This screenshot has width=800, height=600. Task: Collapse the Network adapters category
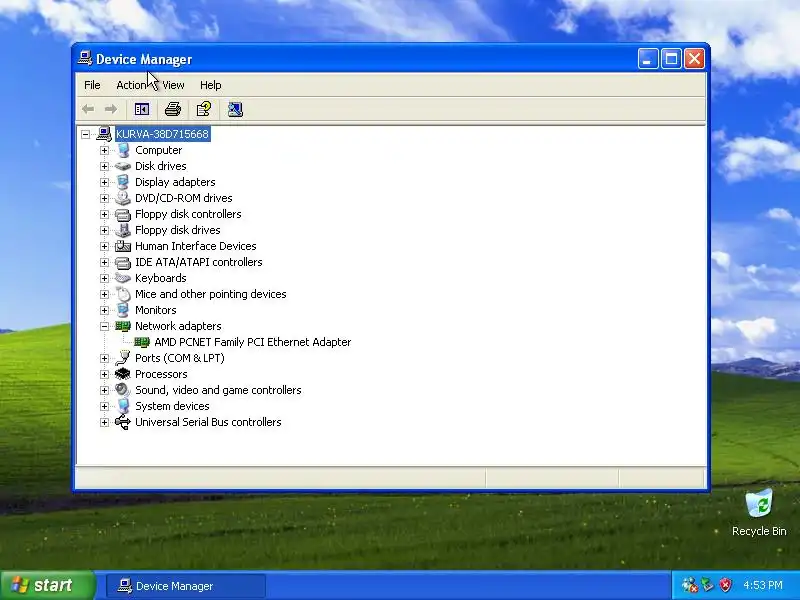click(x=105, y=326)
